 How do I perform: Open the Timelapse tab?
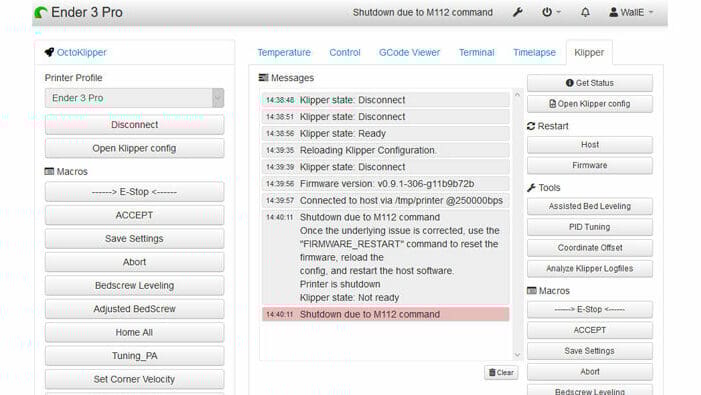pyautogui.click(x=534, y=53)
